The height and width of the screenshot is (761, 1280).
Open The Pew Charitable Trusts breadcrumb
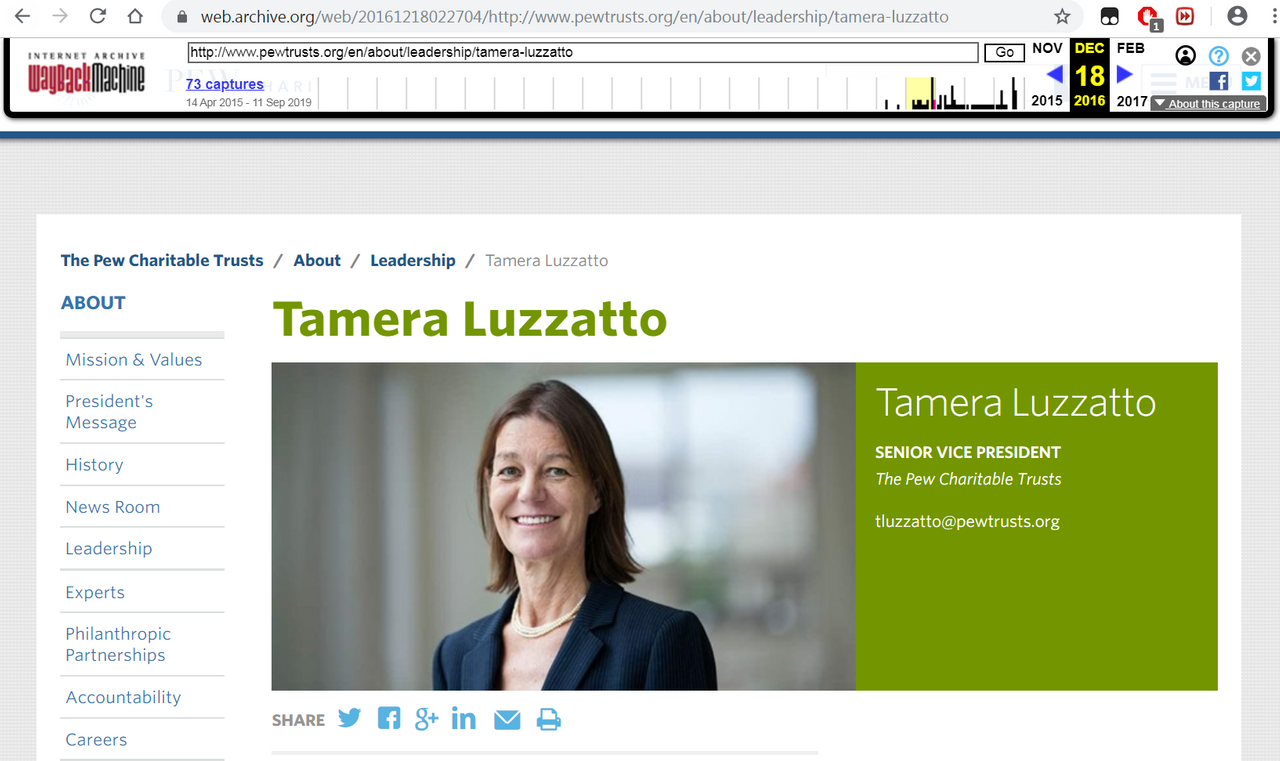coord(162,260)
